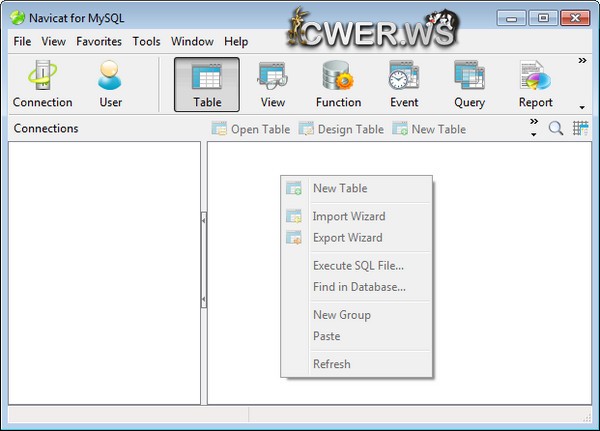Viewport: 600px width, 431px height.
Task: Expand the main toolbar overflow chevron
Action: point(582,62)
